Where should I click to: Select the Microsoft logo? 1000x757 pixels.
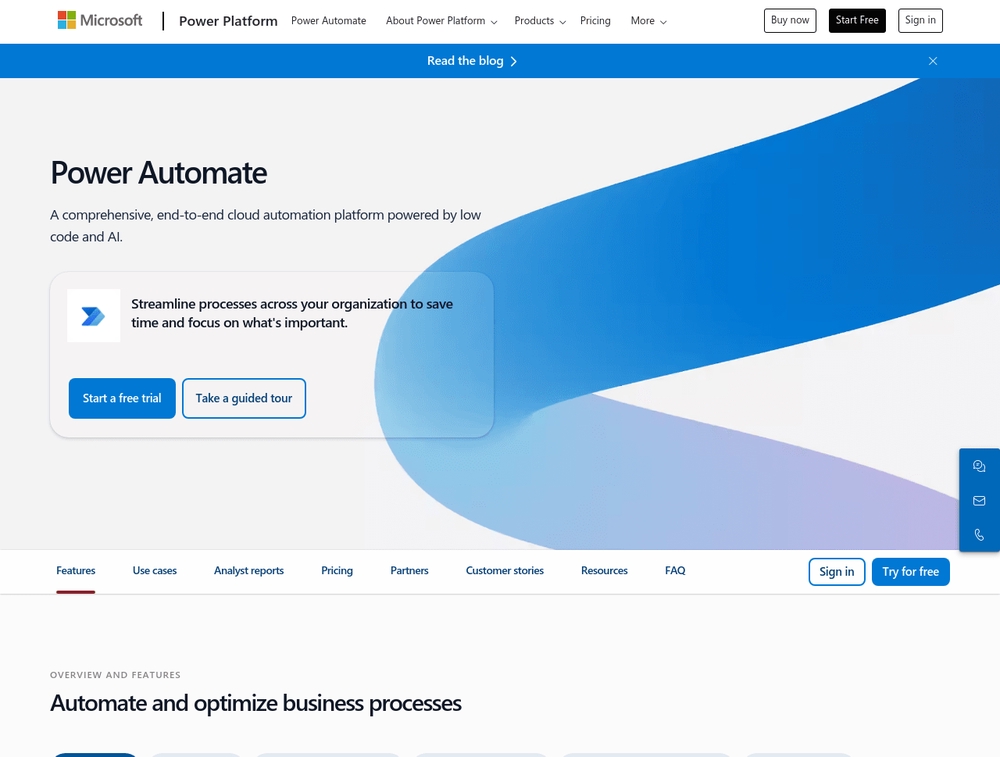pyautogui.click(x=99, y=20)
